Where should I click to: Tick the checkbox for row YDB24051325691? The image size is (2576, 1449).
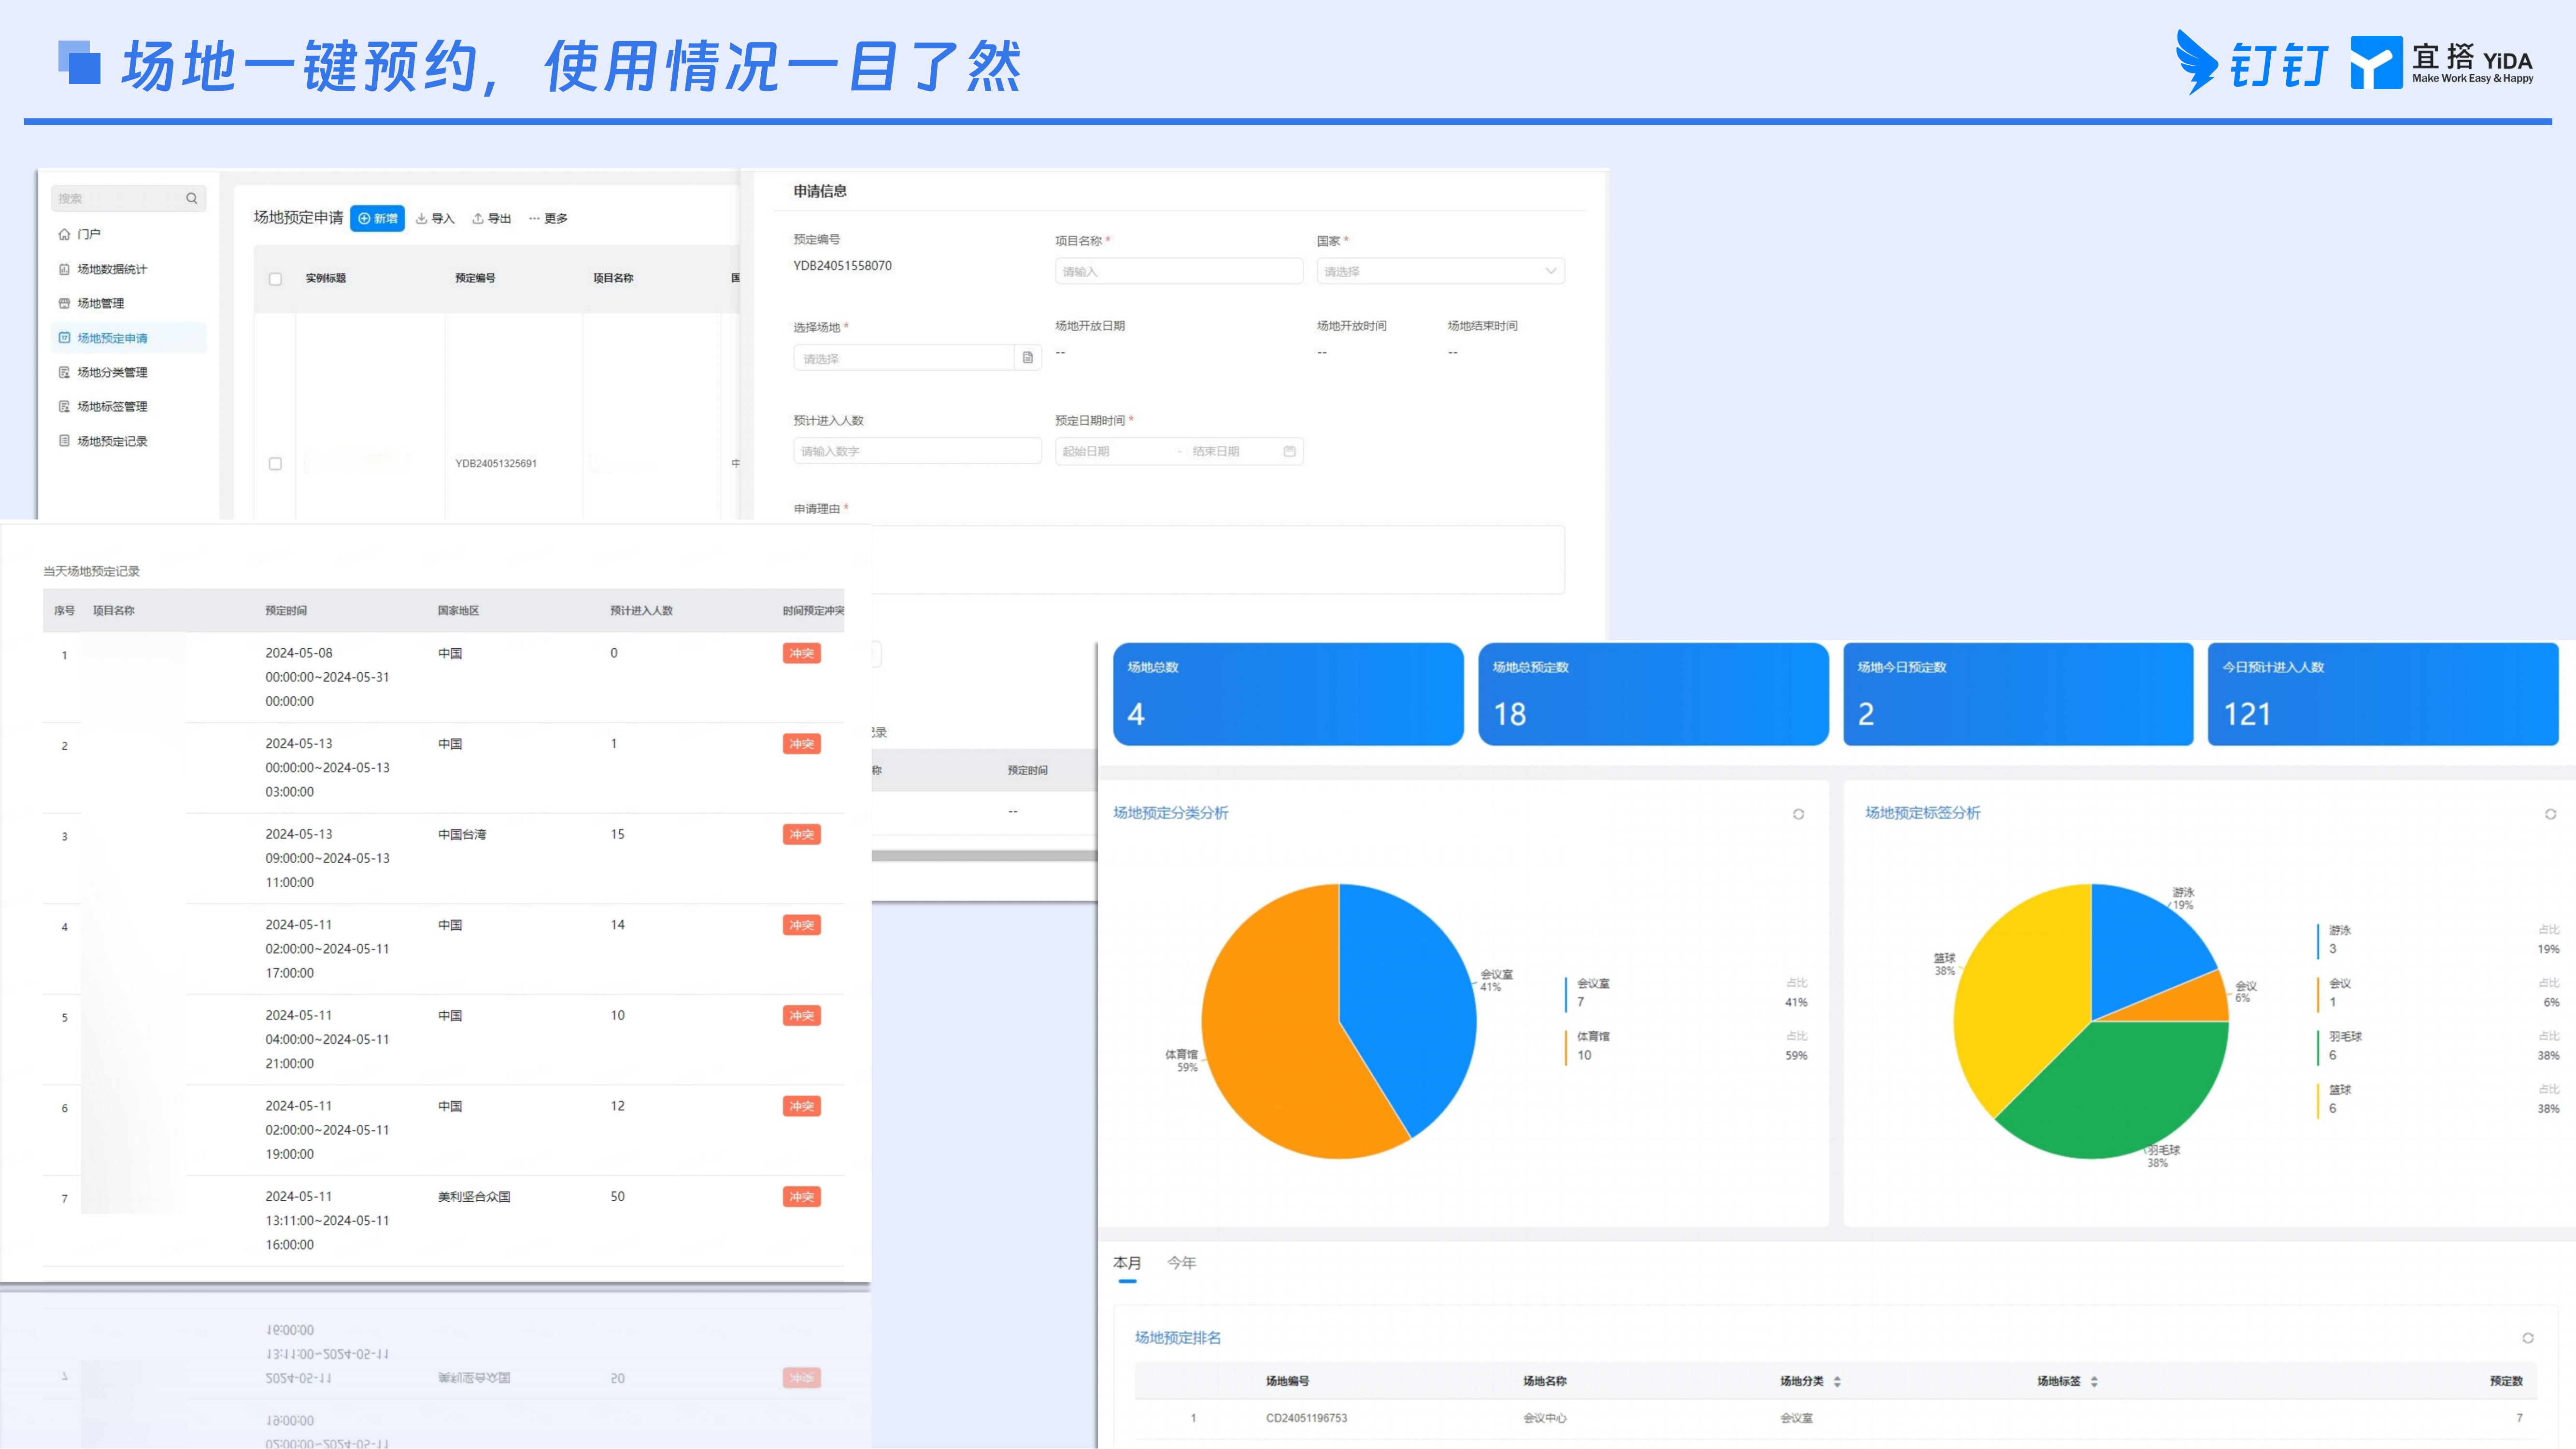coord(275,464)
